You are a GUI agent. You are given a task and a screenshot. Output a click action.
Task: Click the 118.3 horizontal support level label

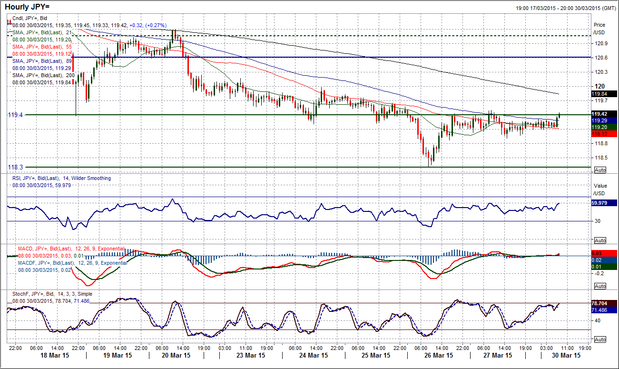(15, 167)
